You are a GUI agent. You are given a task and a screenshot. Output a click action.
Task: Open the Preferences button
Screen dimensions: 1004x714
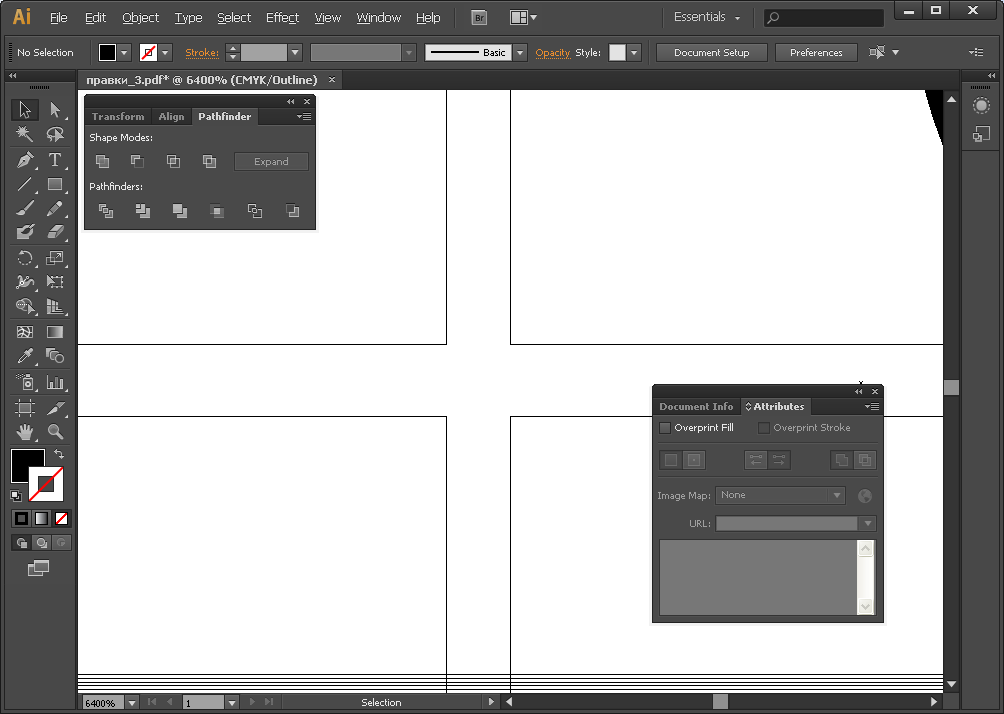pyautogui.click(x=816, y=53)
